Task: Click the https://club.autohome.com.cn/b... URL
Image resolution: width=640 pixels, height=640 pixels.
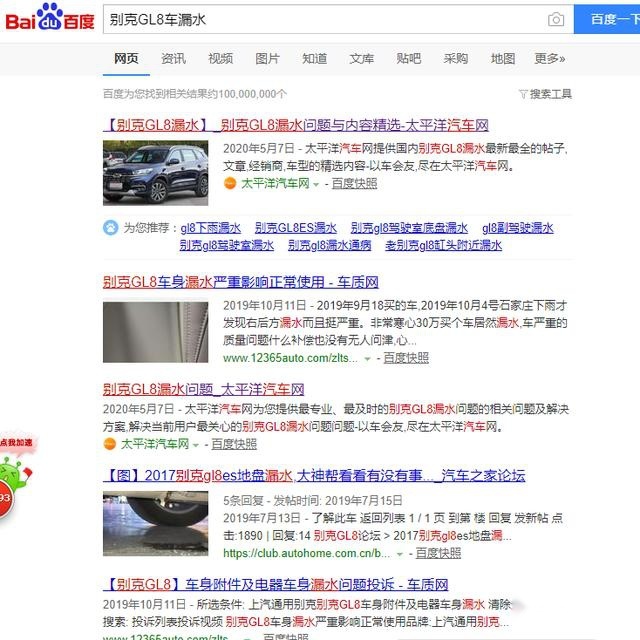Action: [x=307, y=553]
